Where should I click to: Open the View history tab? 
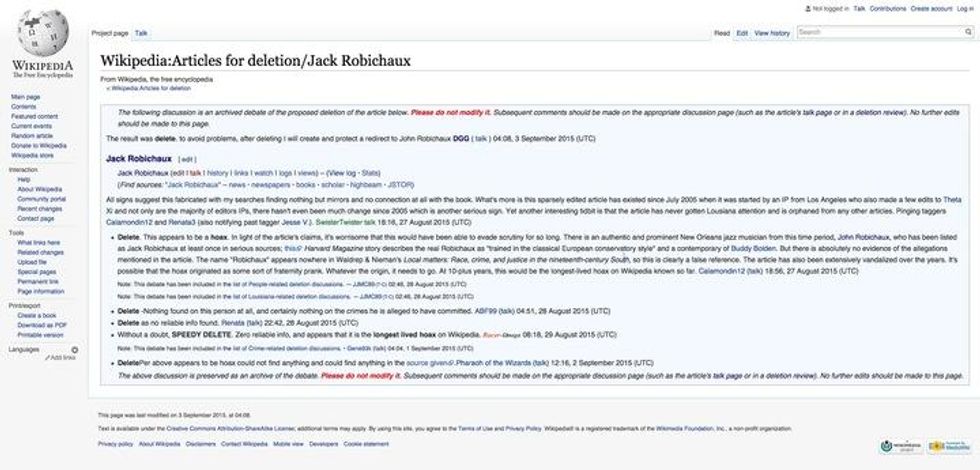pos(772,33)
